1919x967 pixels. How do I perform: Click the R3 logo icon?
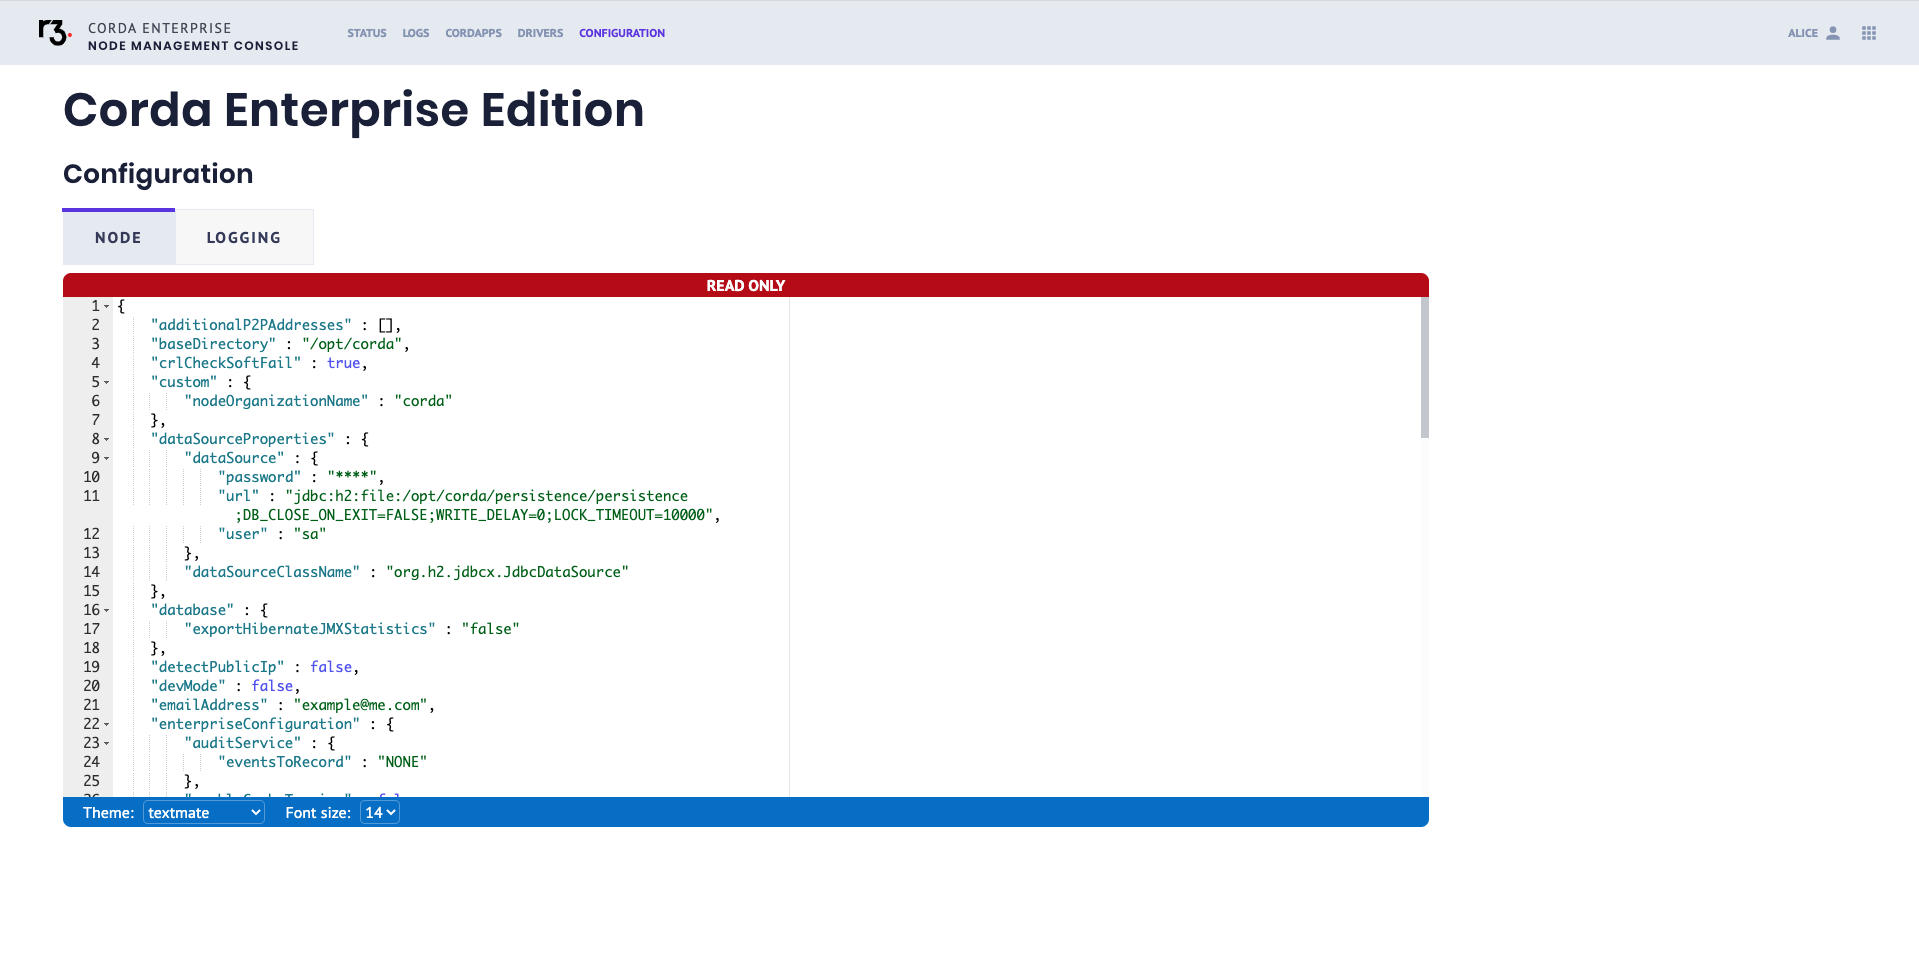click(x=55, y=33)
